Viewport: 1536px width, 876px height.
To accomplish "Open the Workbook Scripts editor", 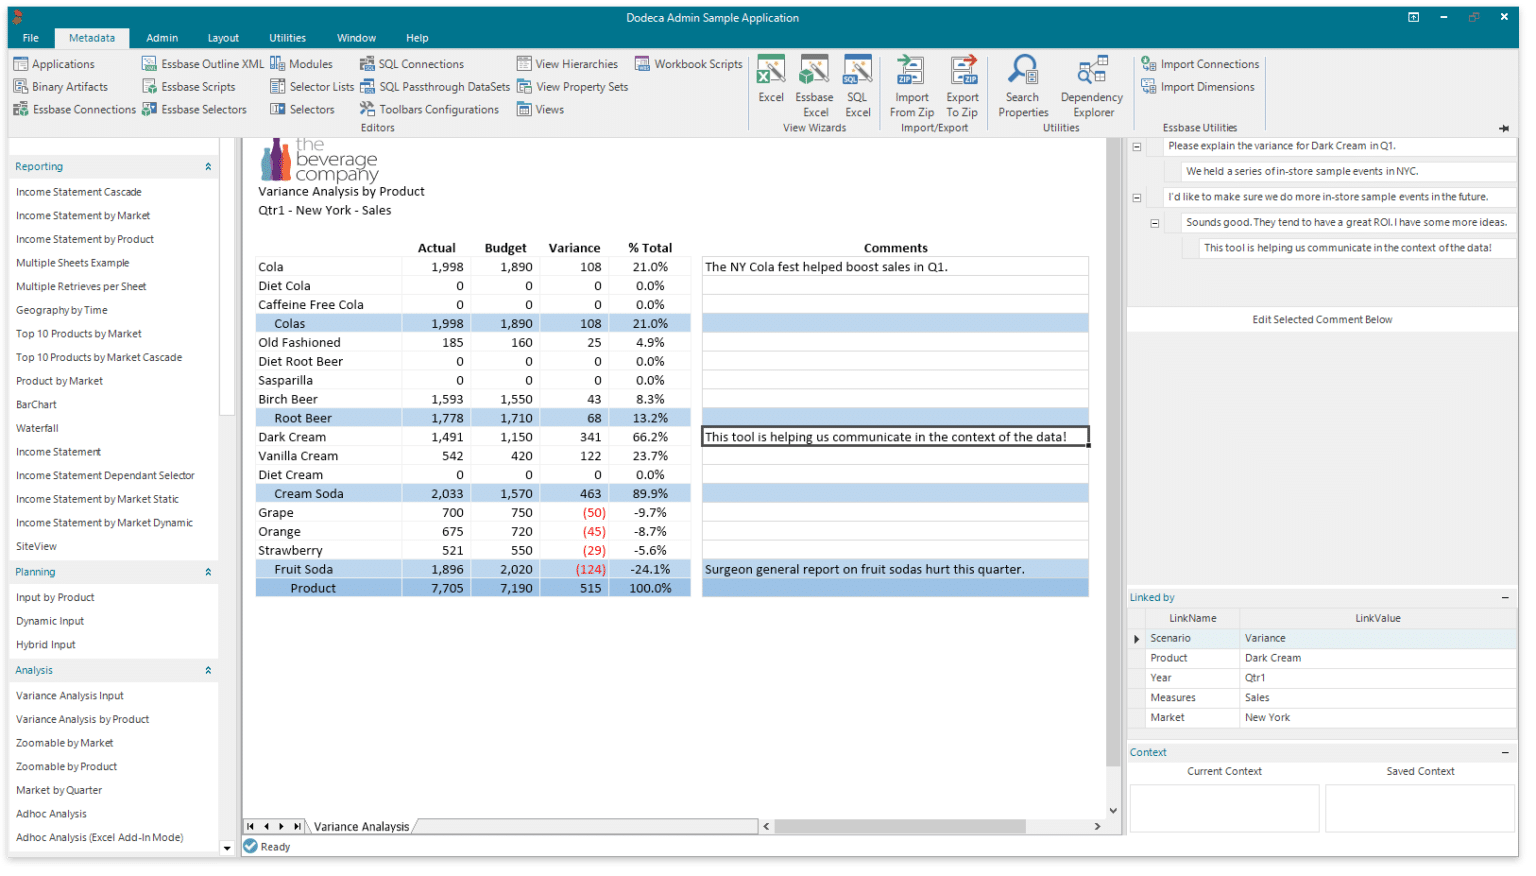I will click(x=689, y=63).
